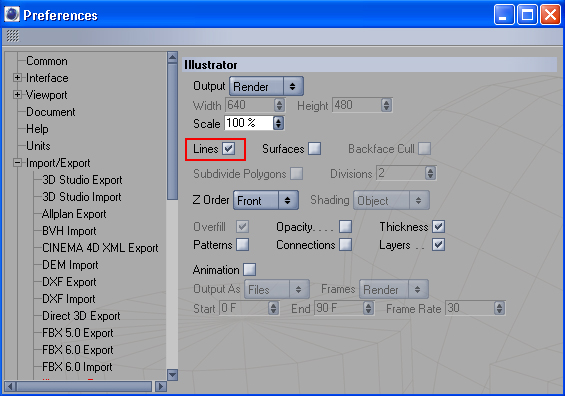Click the Import/Export label in the tree
This screenshot has width=565, height=396.
58,163
